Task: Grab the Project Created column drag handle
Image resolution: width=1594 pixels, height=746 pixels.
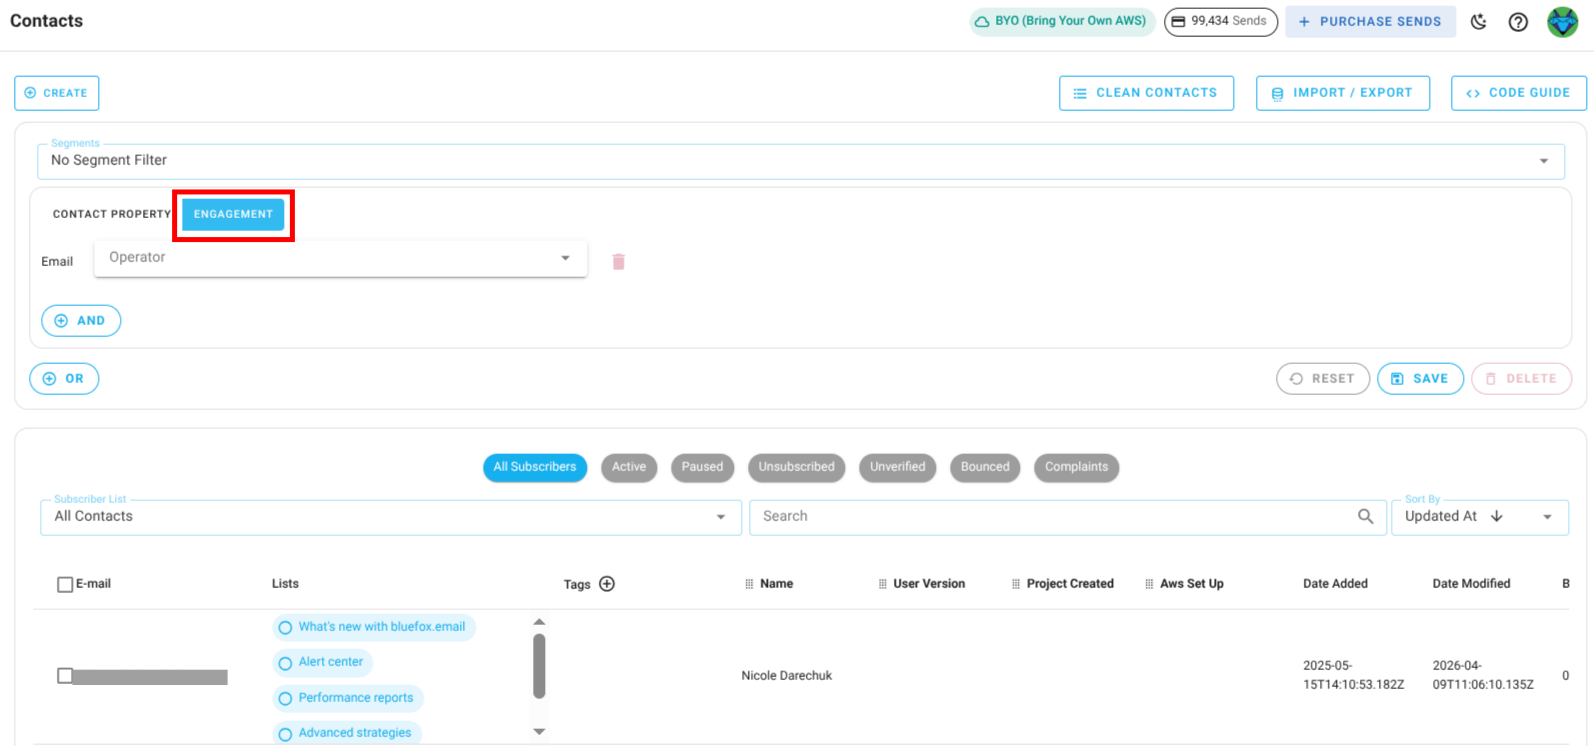Action: [x=1016, y=584]
